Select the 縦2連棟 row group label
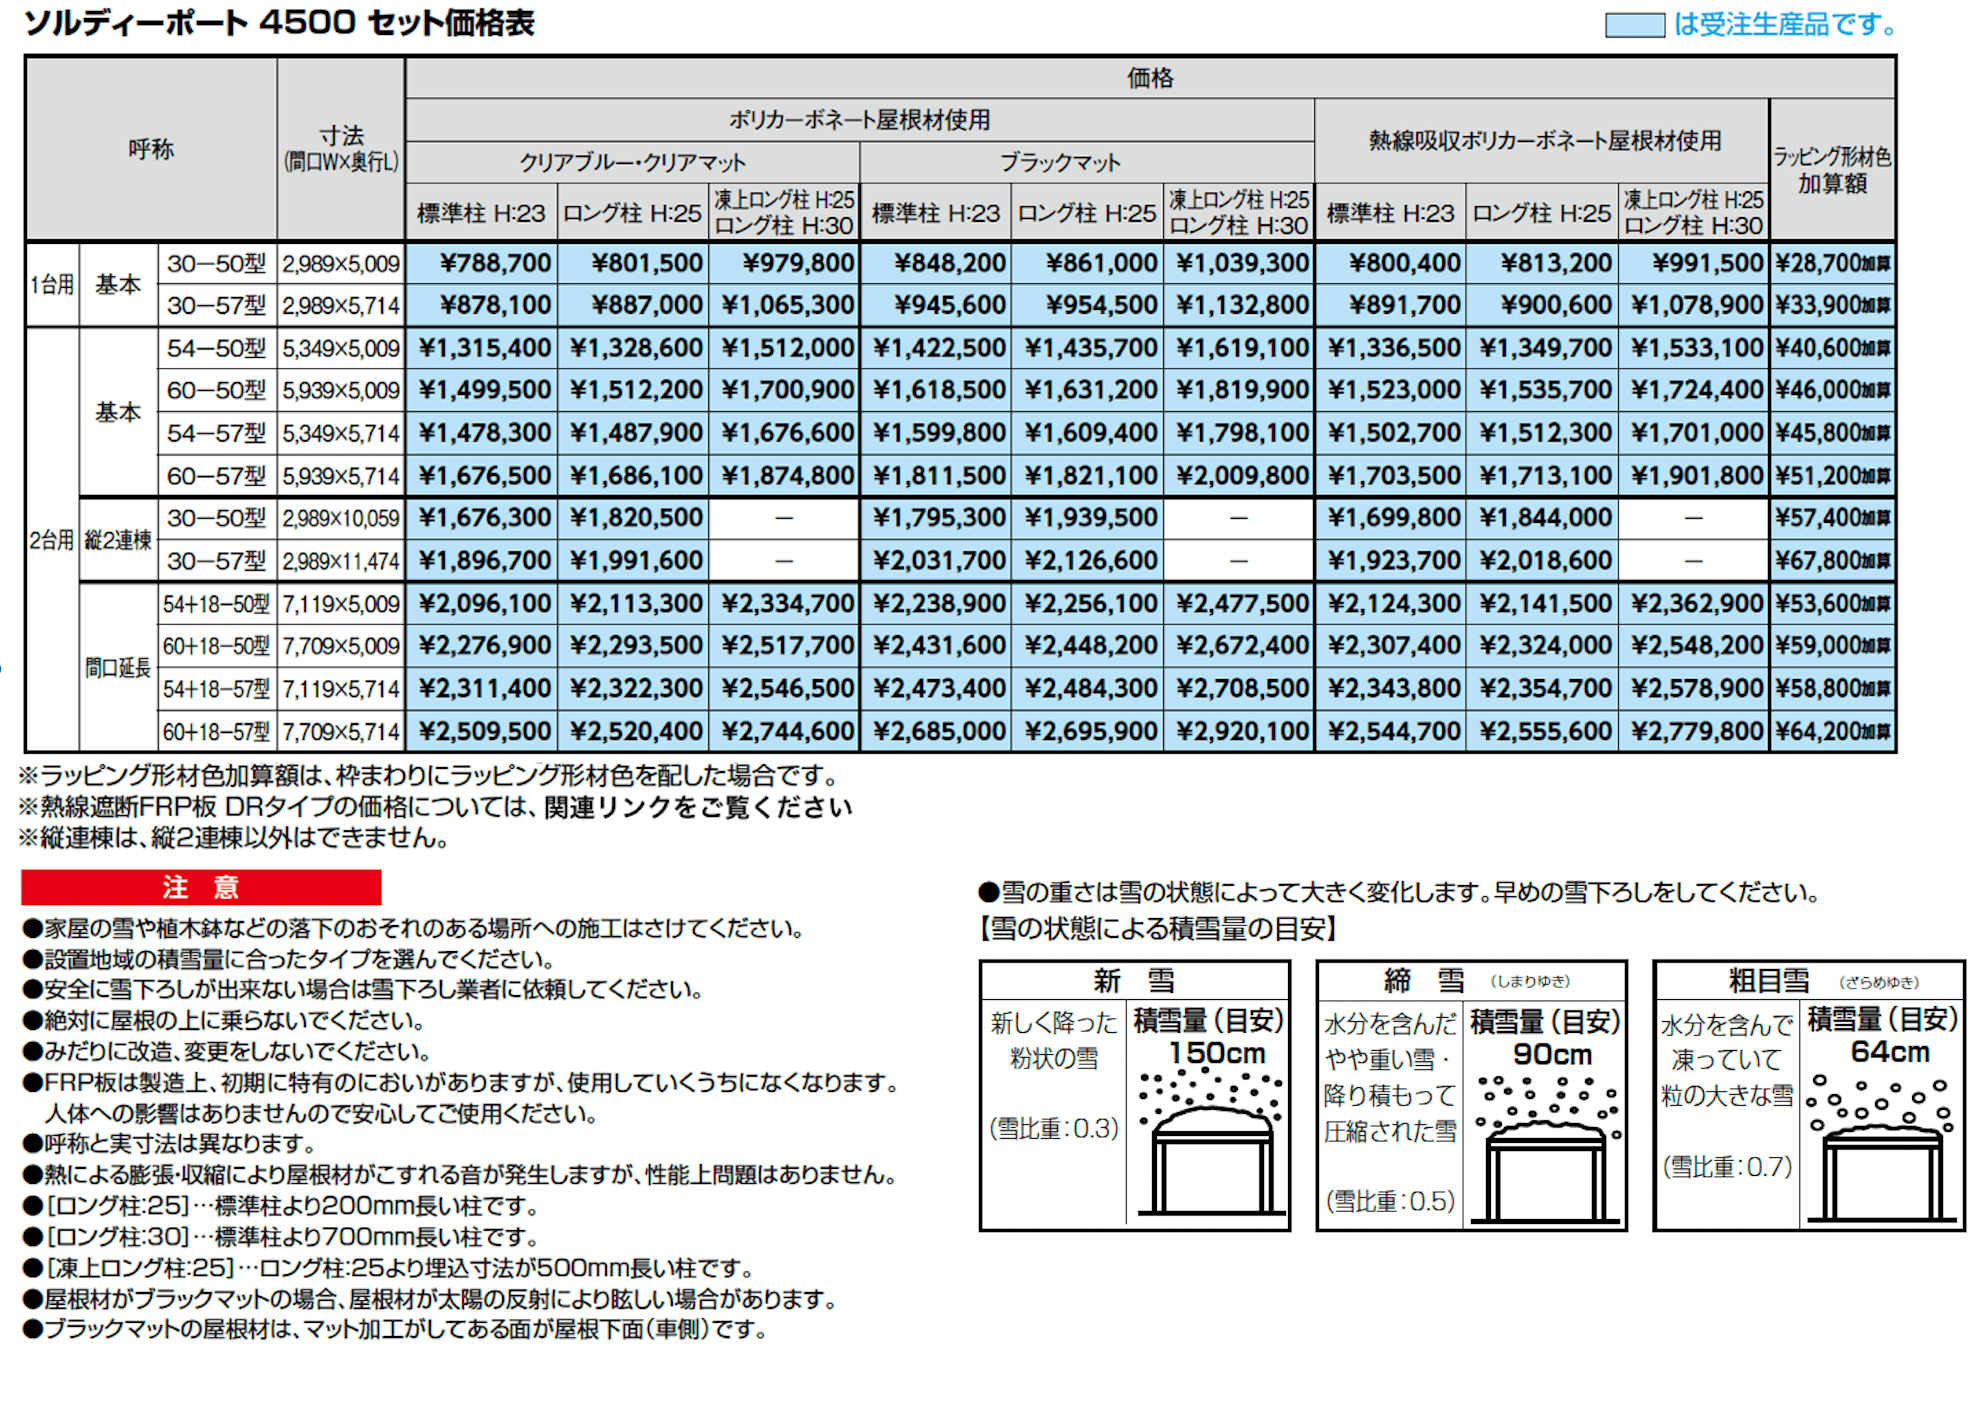Screen dimensions: 1988x1422 pos(118,538)
